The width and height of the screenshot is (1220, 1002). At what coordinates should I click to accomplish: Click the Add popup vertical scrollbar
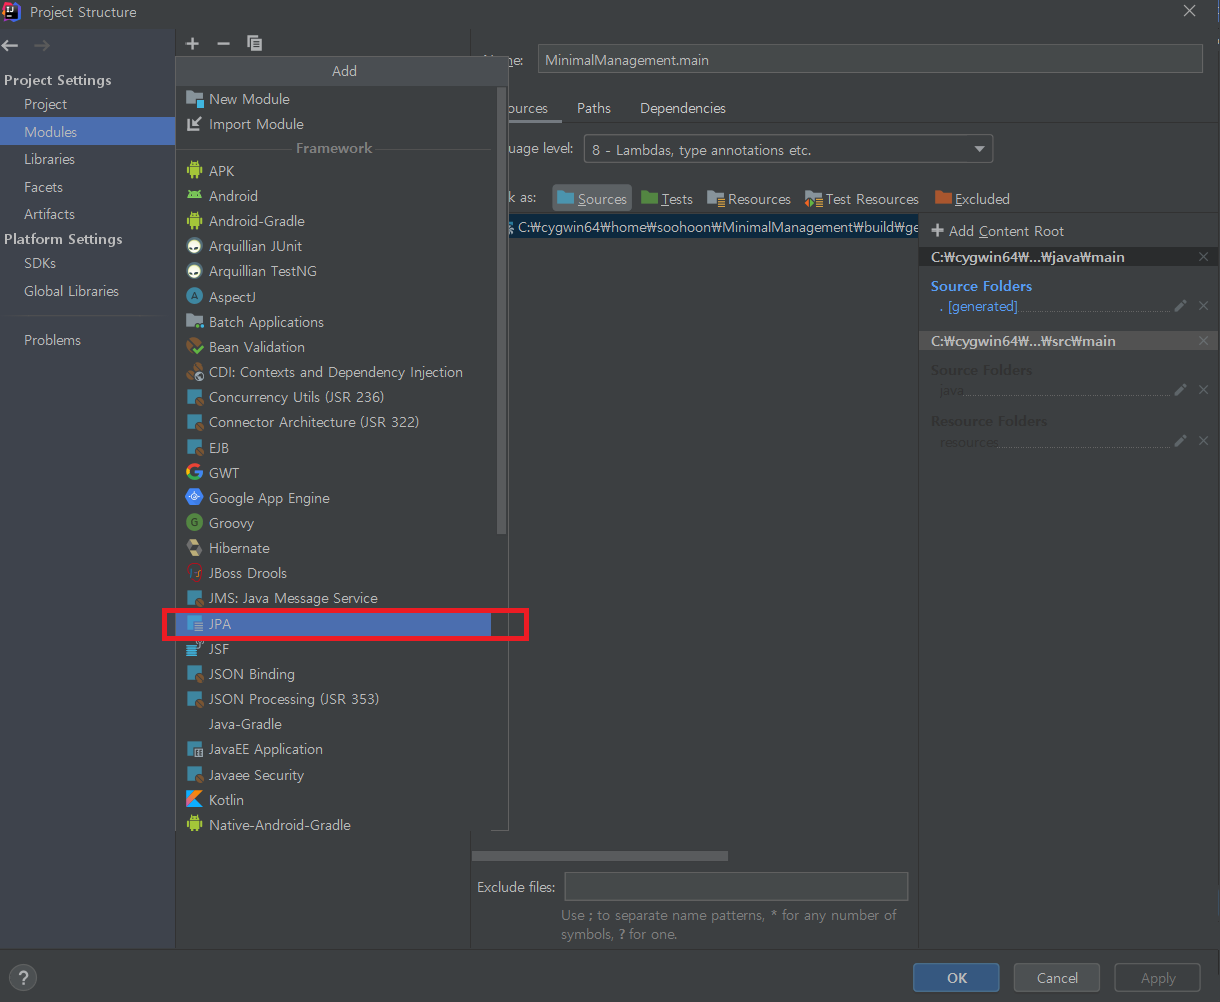(502, 309)
